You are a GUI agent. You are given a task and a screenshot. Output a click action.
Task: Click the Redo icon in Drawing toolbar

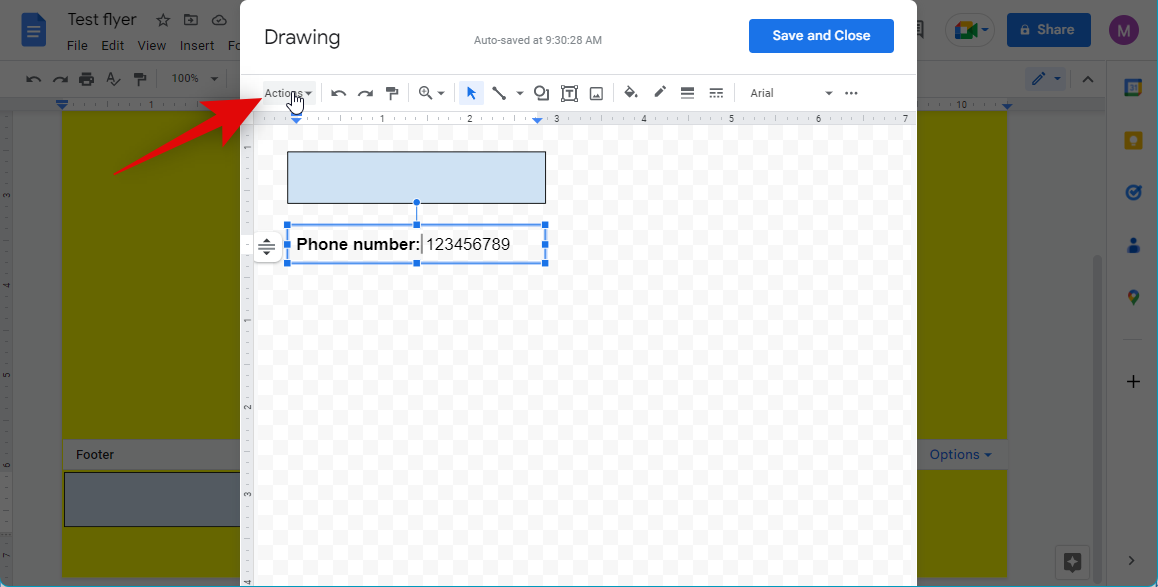click(x=365, y=93)
